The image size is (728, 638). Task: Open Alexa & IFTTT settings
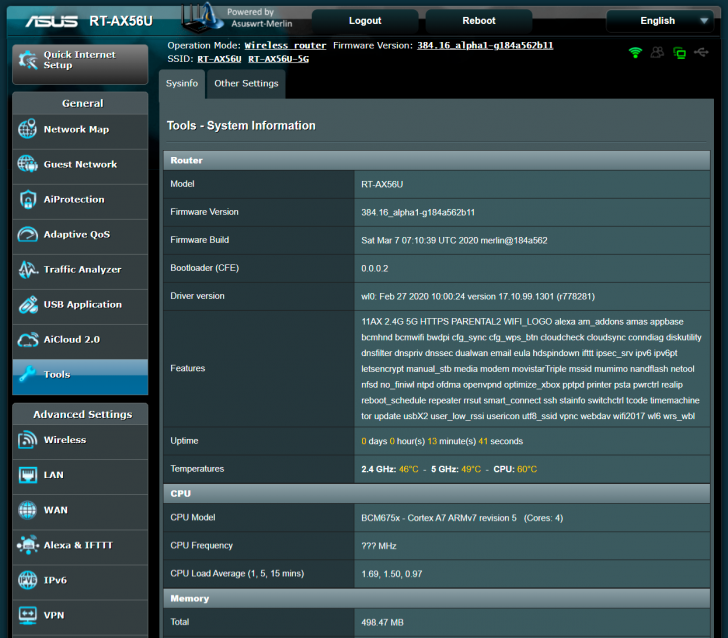click(80, 548)
